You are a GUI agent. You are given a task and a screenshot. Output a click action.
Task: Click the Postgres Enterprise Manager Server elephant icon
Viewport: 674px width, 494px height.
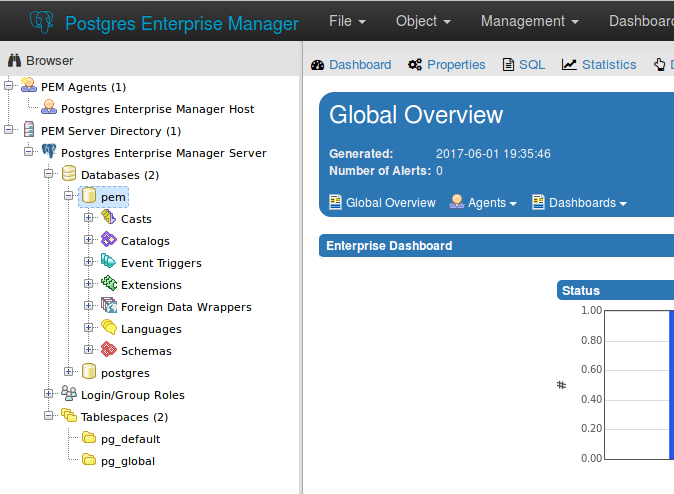pos(49,152)
